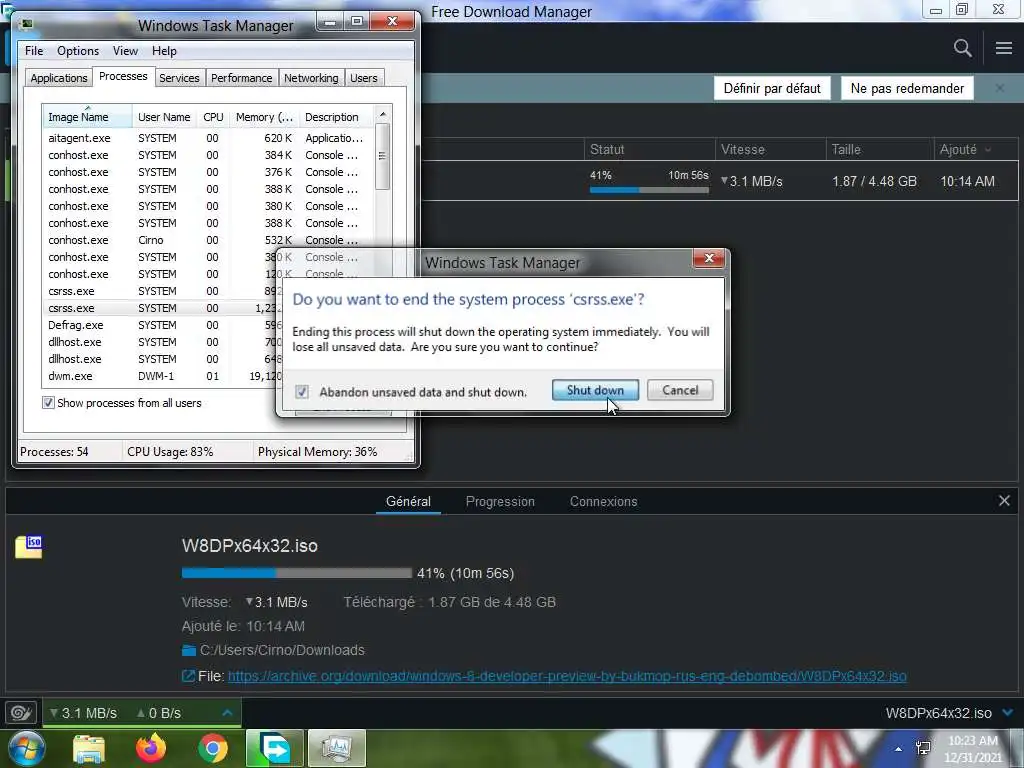The image size is (1024, 768).
Task: Sort processes by Description column header
Action: tap(336, 117)
